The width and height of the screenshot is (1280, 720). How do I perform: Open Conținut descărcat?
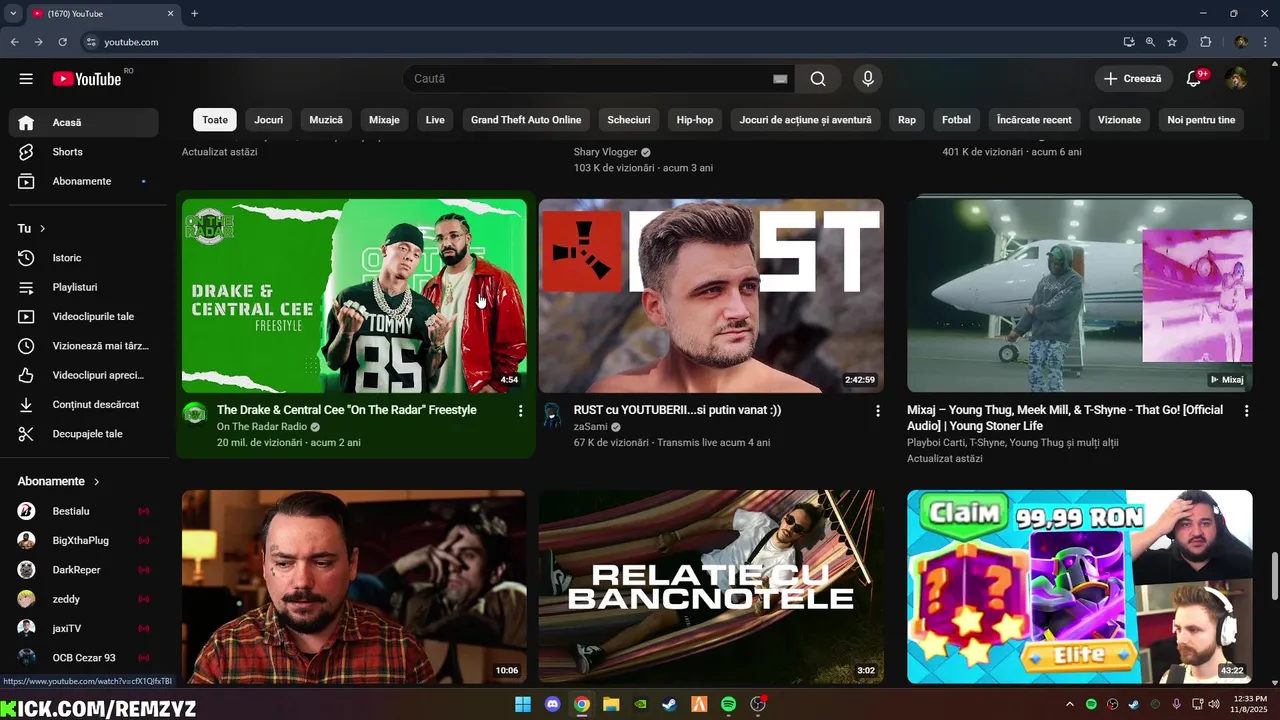84,405
